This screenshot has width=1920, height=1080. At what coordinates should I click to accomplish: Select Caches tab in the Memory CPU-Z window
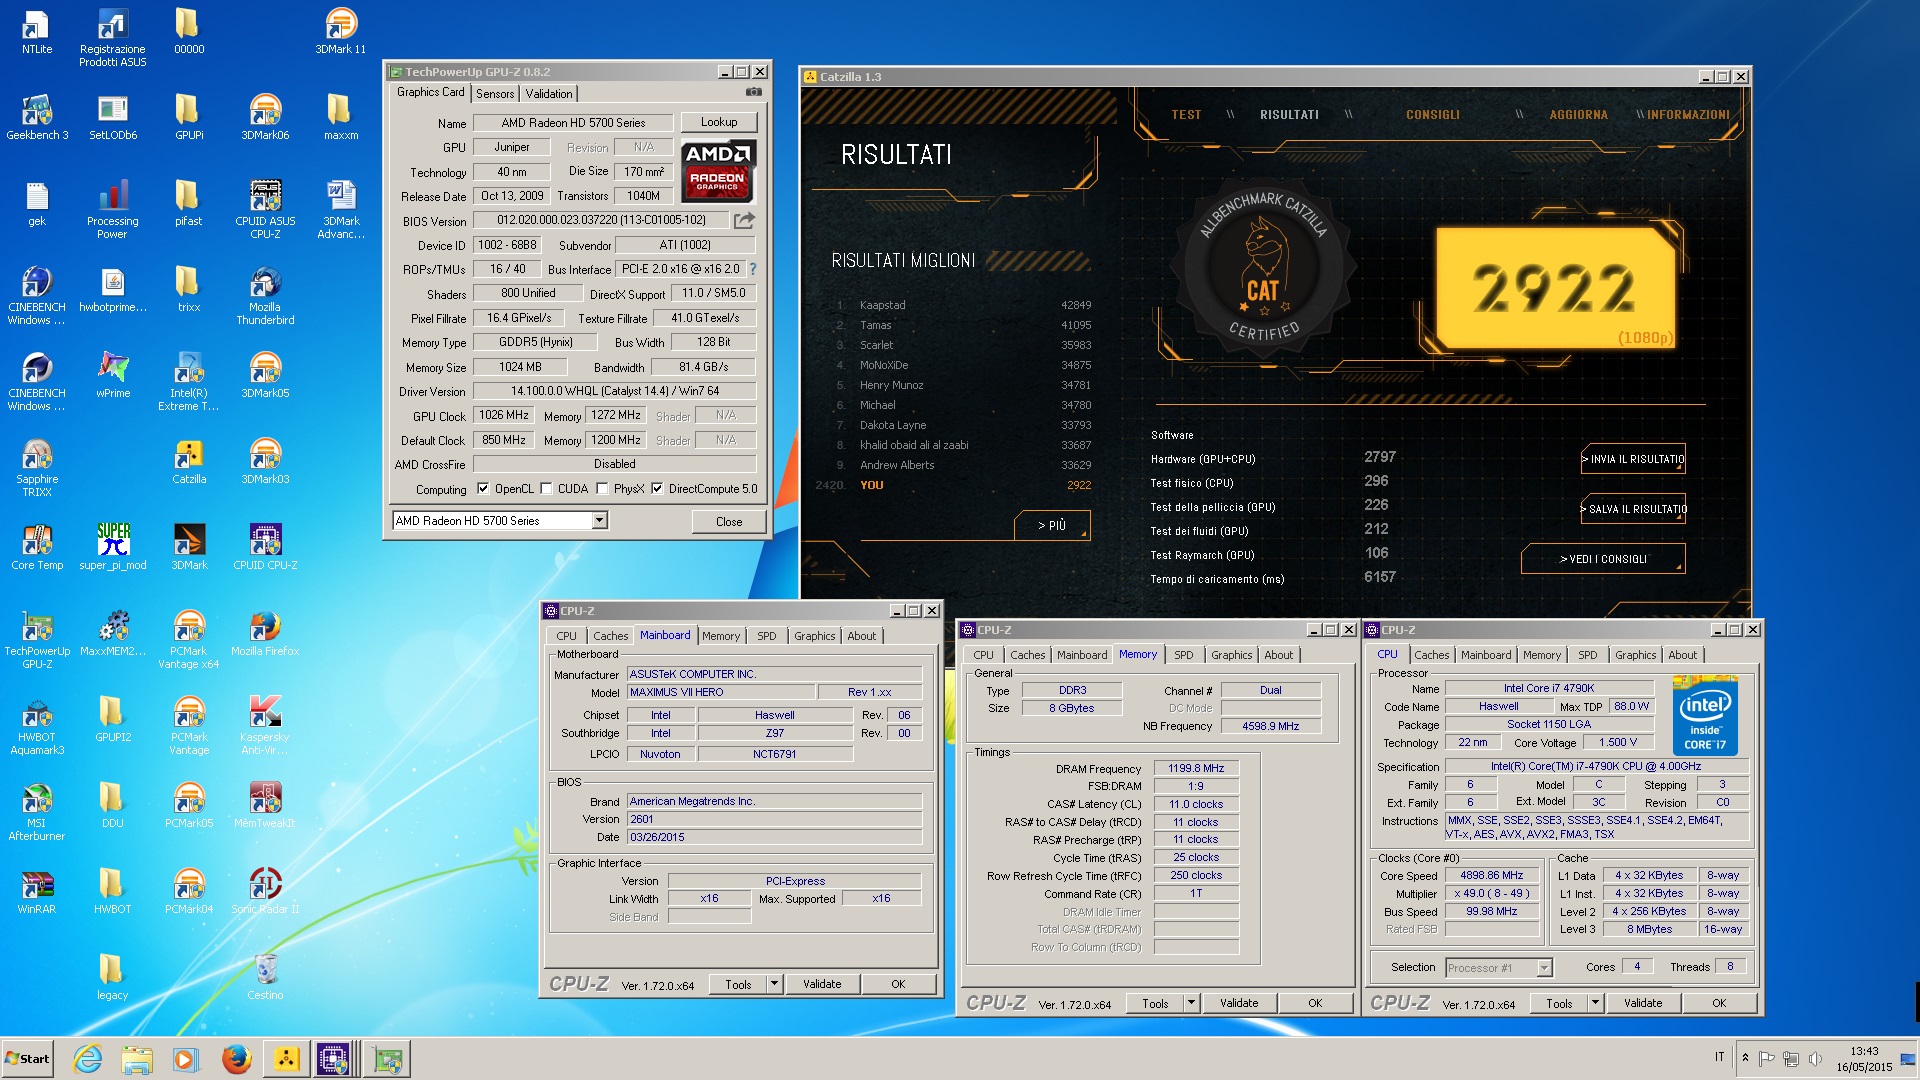pyautogui.click(x=1027, y=655)
